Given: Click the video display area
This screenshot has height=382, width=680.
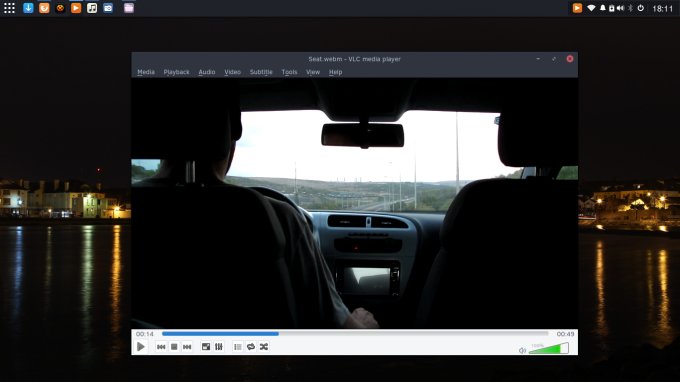Looking at the screenshot, I should click(355, 203).
